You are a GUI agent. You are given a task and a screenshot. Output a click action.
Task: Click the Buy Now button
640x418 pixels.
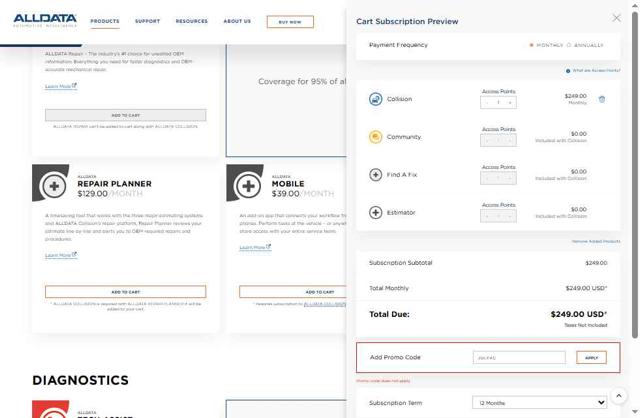pos(290,22)
